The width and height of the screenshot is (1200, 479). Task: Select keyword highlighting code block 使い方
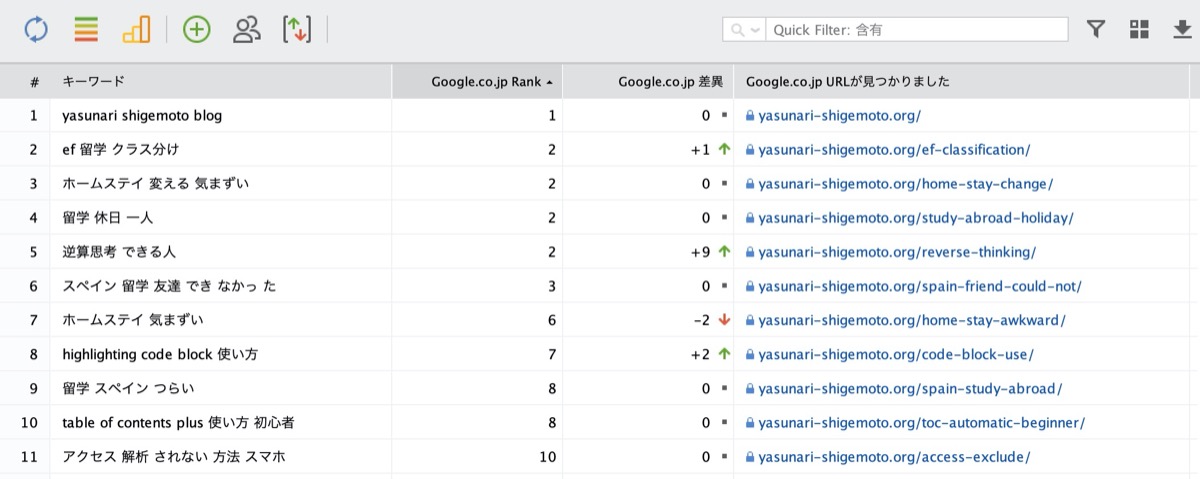point(160,354)
